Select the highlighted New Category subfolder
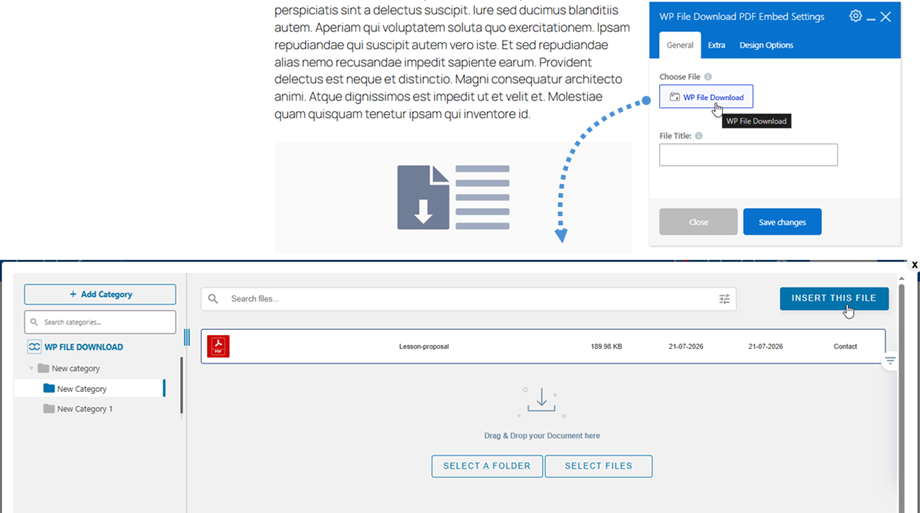The width and height of the screenshot is (920, 513). click(x=89, y=389)
